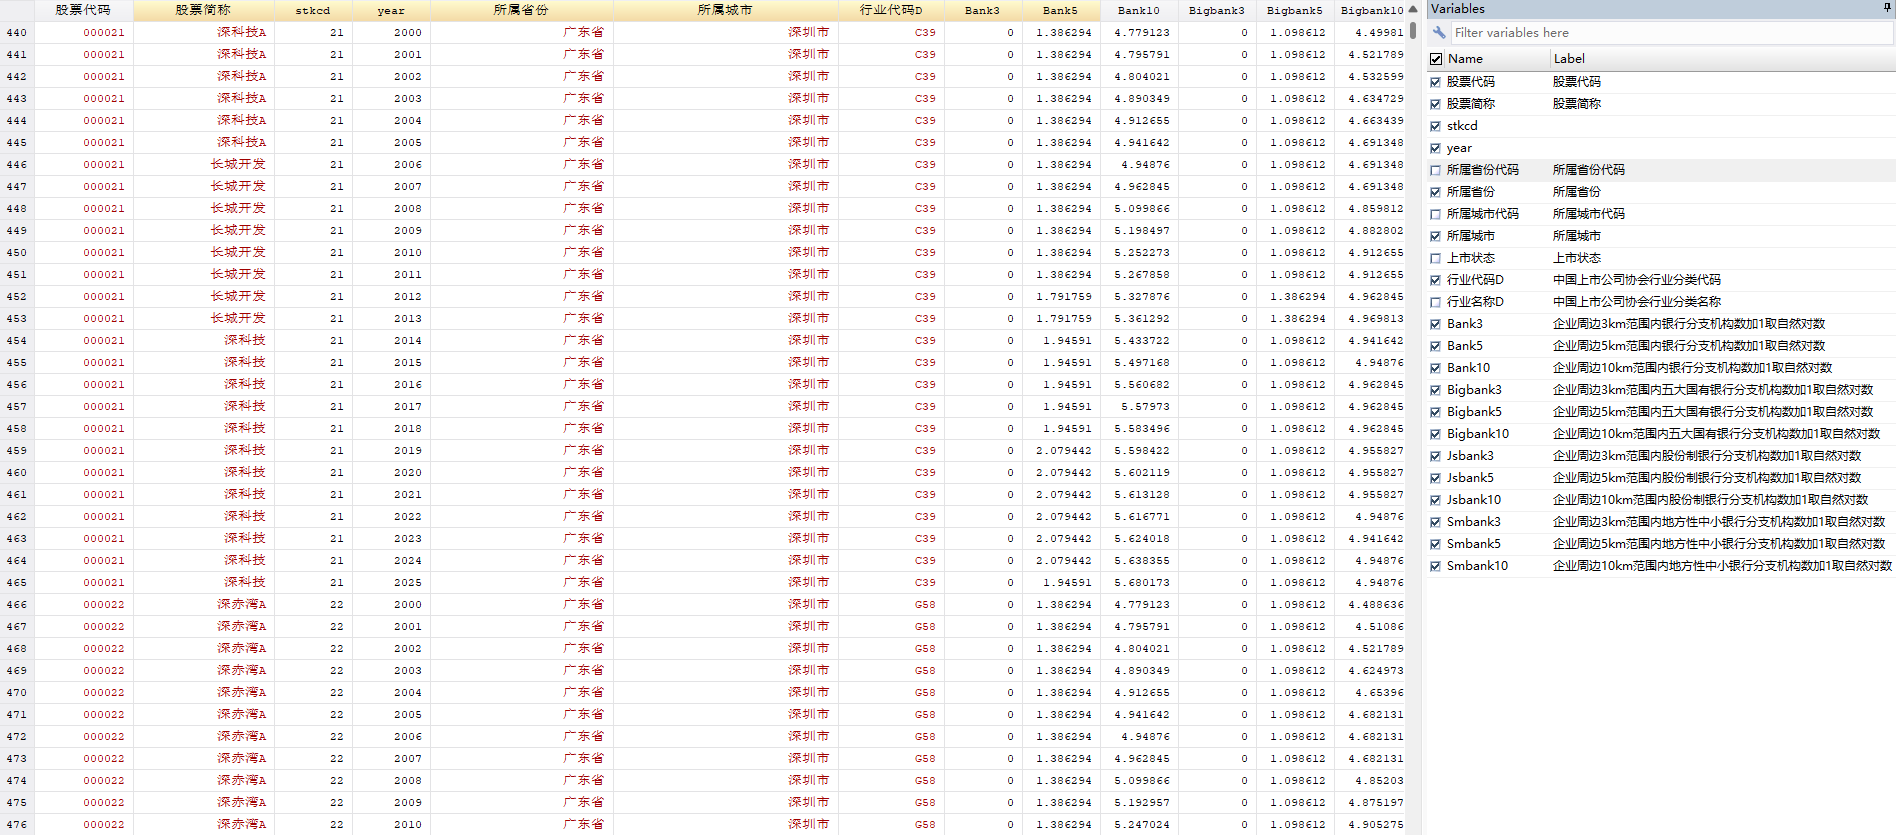This screenshot has width=1896, height=835.
Task: Click the year column header in the data grid
Action: coord(391,10)
